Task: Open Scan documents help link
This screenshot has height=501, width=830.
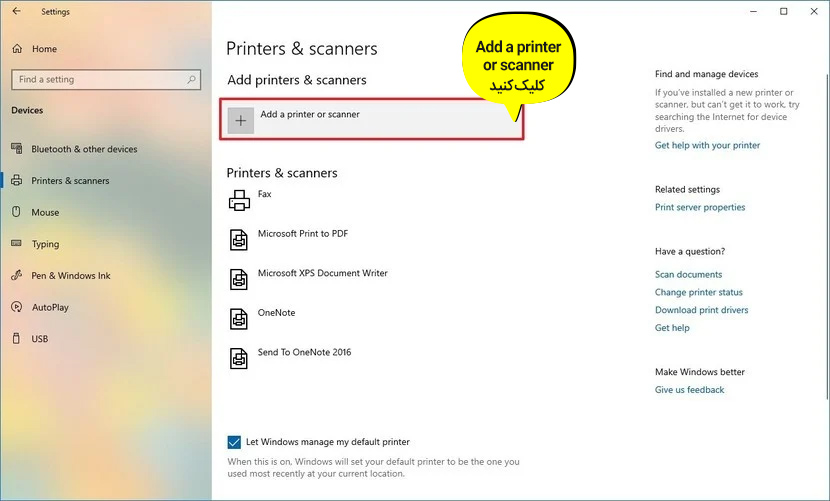Action: (x=688, y=274)
